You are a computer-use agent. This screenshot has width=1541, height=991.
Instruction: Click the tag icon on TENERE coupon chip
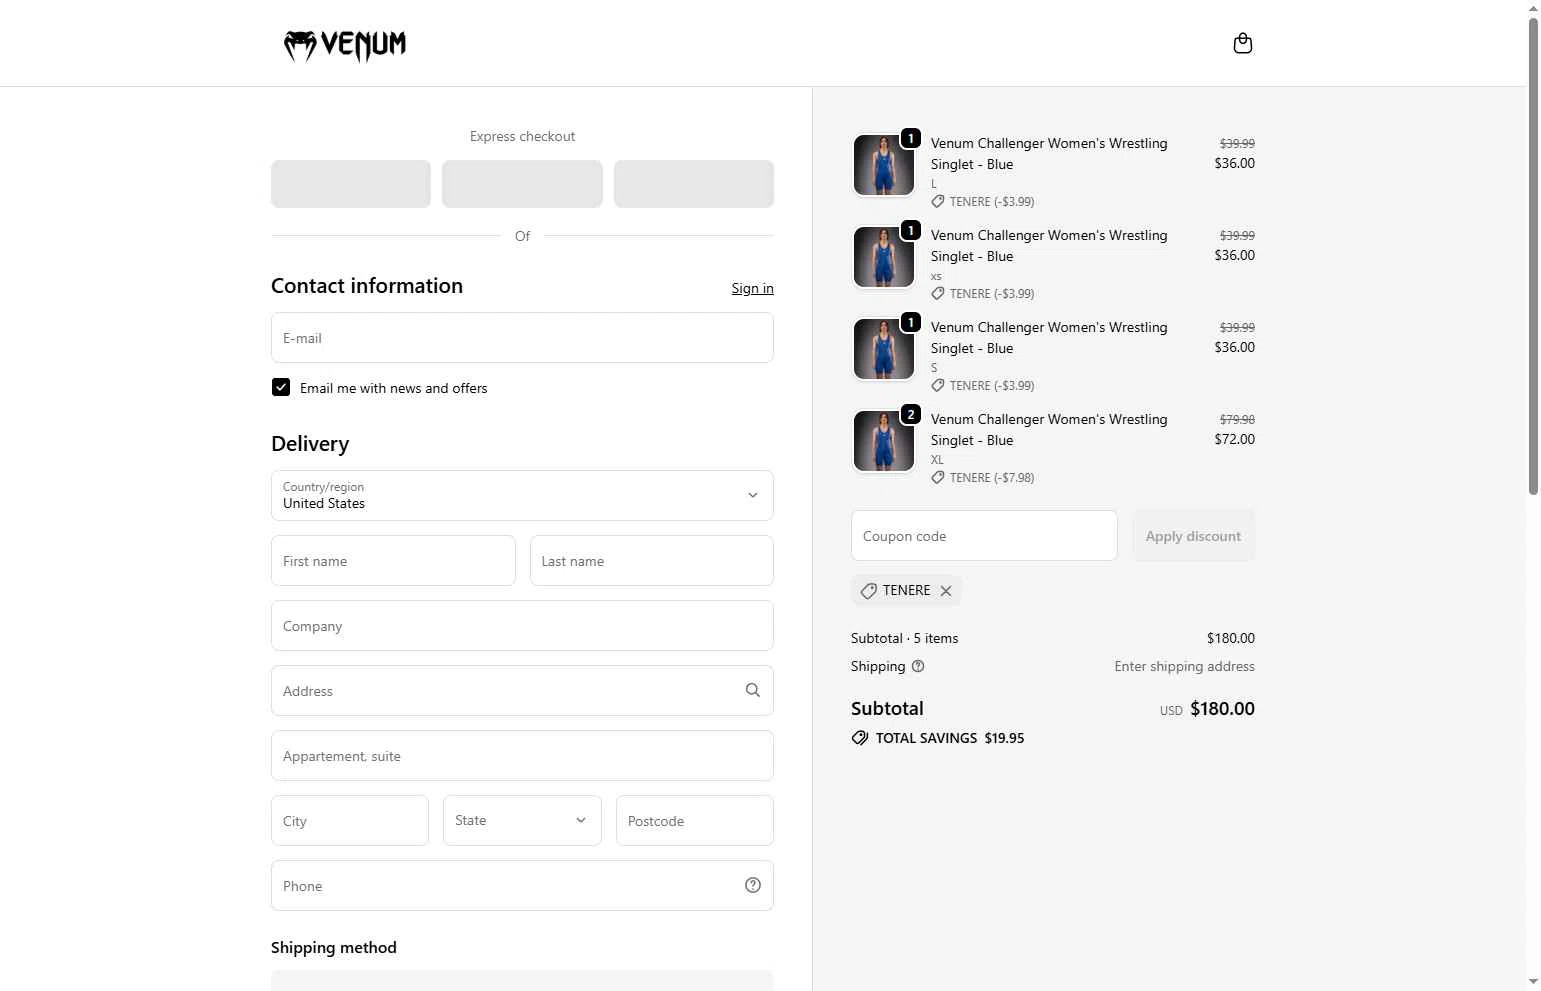(x=868, y=591)
